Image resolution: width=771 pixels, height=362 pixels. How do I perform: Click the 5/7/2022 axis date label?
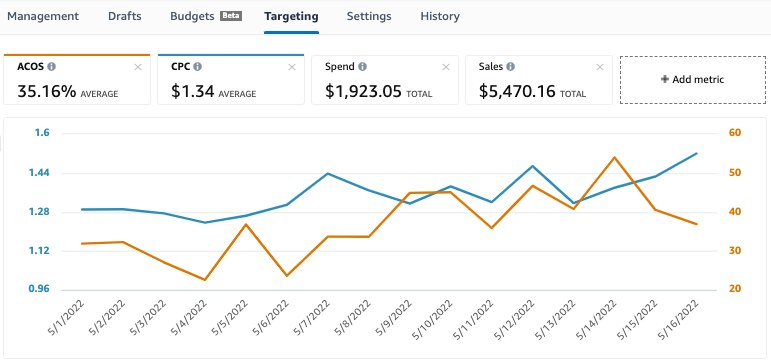[313, 317]
